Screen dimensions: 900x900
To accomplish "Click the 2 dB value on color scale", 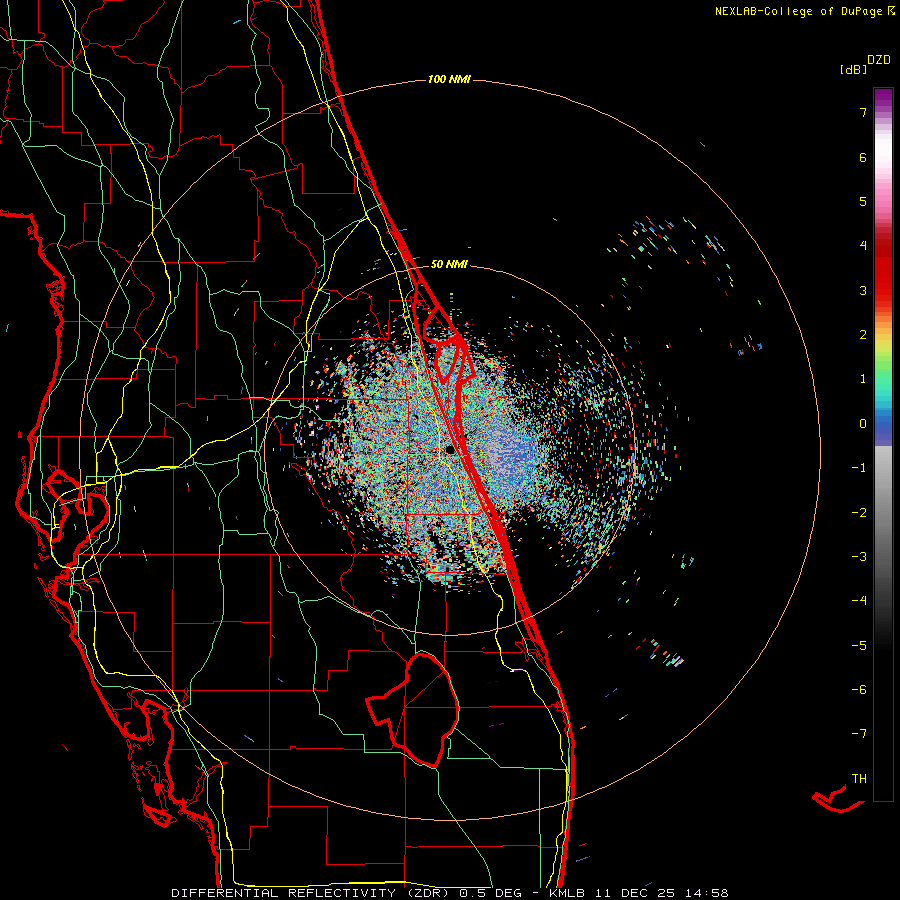I will click(x=863, y=335).
